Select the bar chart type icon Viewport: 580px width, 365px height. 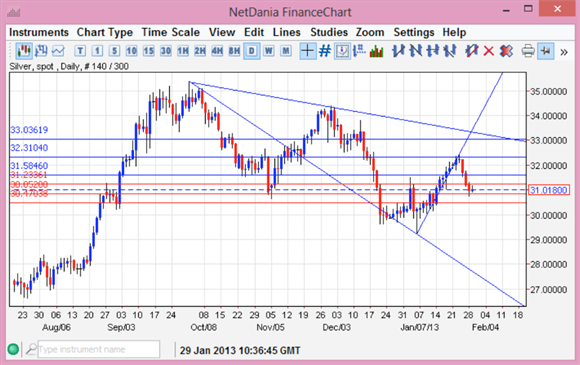[41, 51]
